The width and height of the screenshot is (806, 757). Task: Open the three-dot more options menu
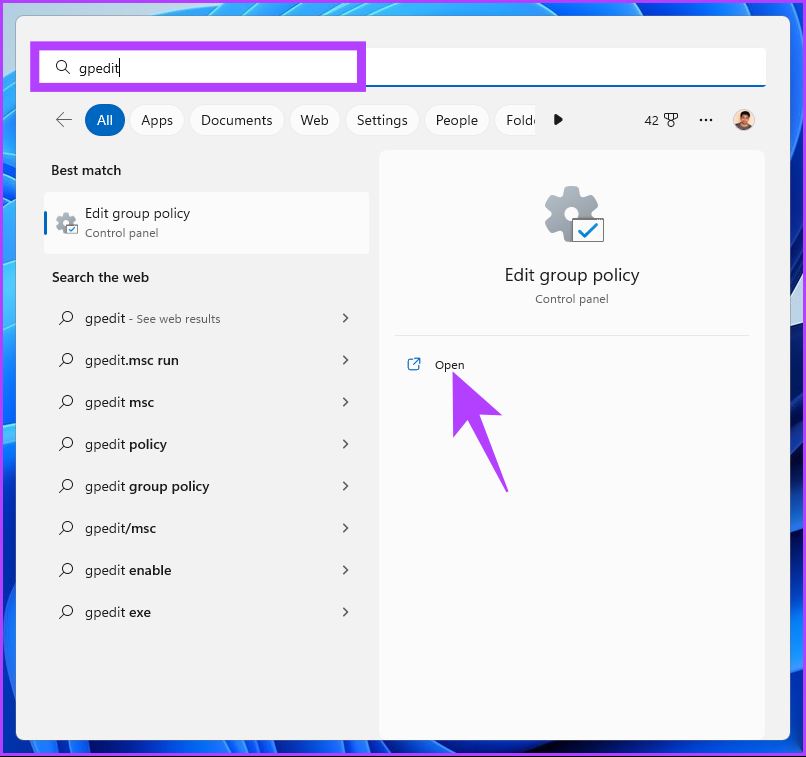pyautogui.click(x=706, y=120)
